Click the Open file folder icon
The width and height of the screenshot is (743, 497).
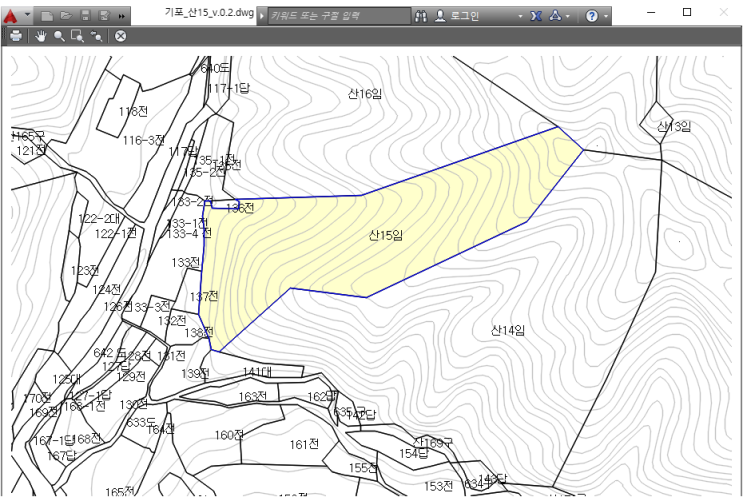(x=66, y=17)
